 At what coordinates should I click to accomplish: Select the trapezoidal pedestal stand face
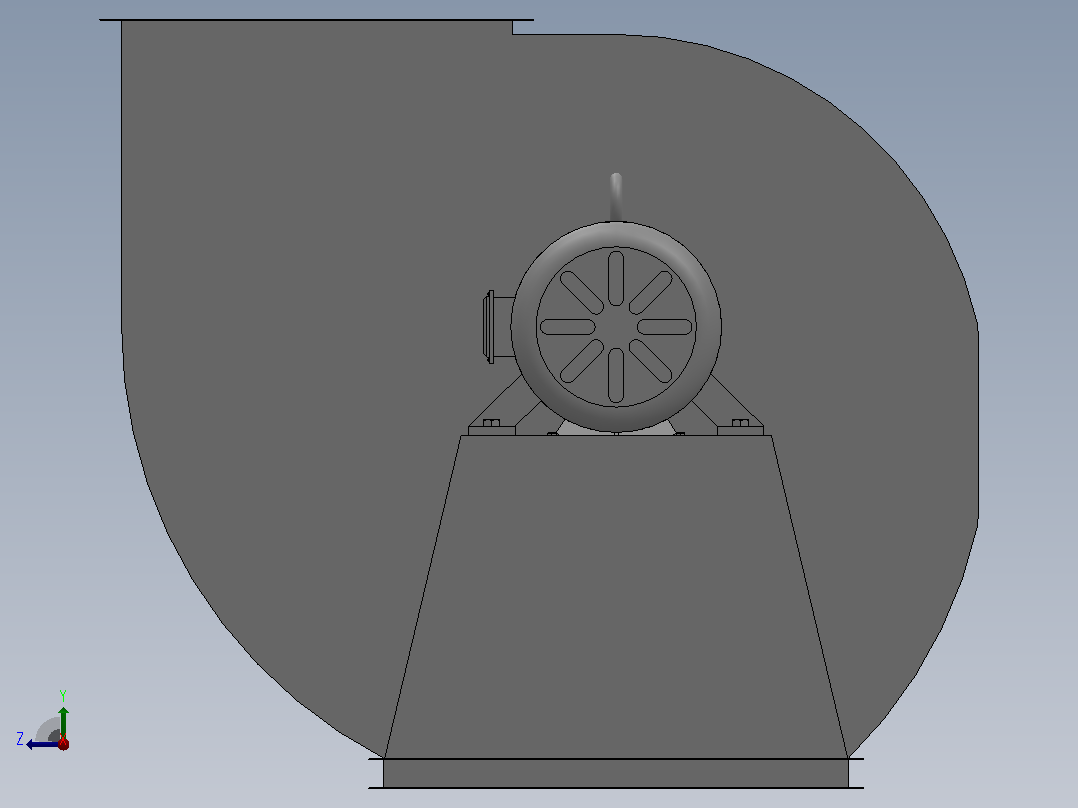(x=616, y=597)
